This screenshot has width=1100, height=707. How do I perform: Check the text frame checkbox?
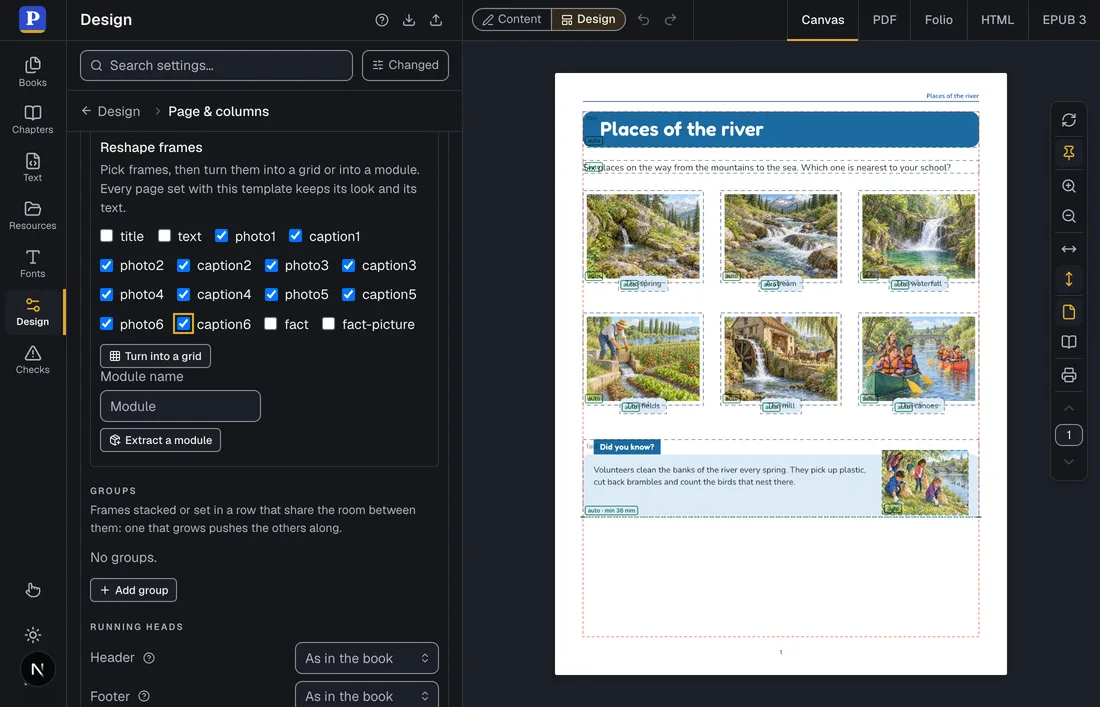164,236
